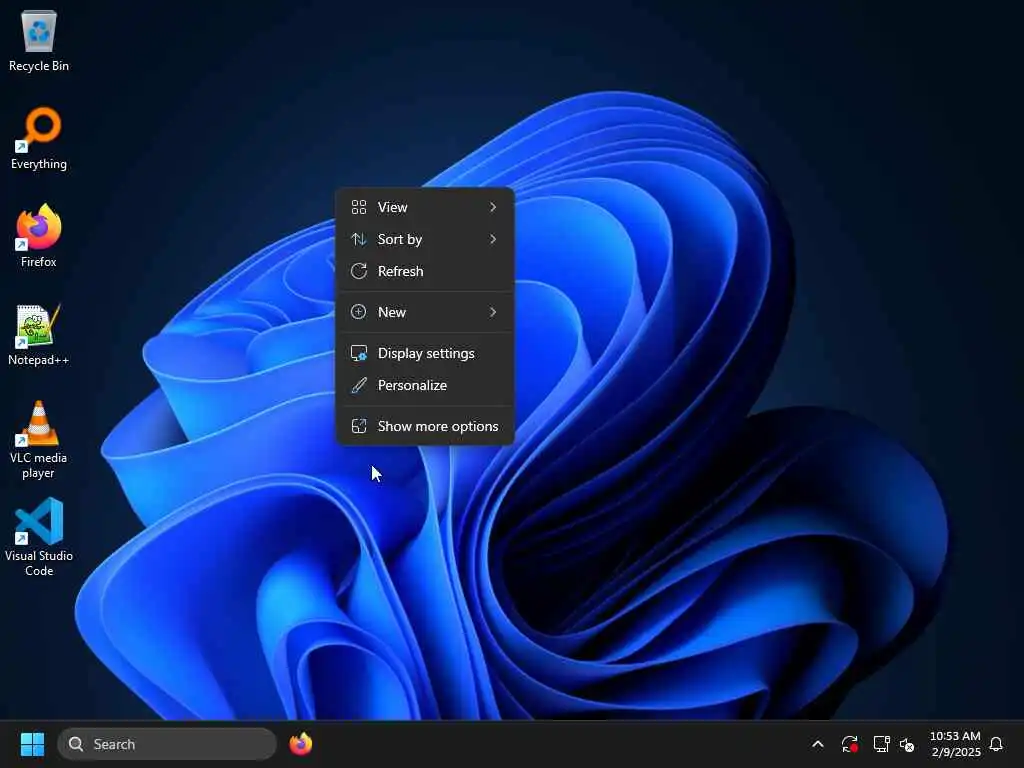
Task: Show hidden system tray icons
Action: tap(818, 744)
